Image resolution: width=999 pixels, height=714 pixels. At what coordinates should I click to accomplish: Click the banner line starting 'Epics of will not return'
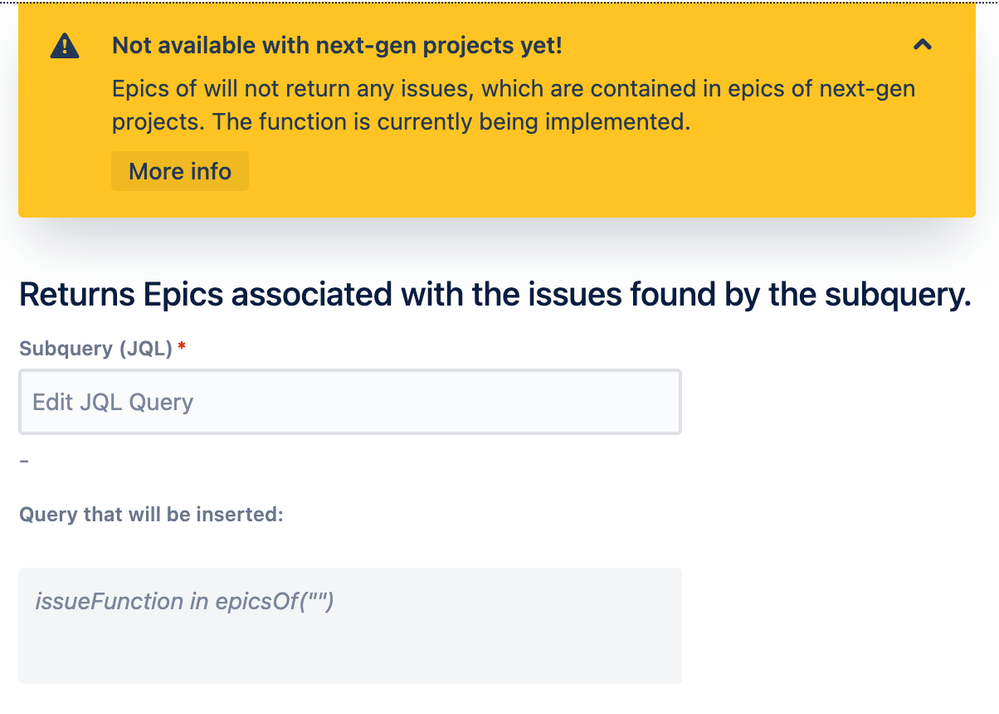514,89
